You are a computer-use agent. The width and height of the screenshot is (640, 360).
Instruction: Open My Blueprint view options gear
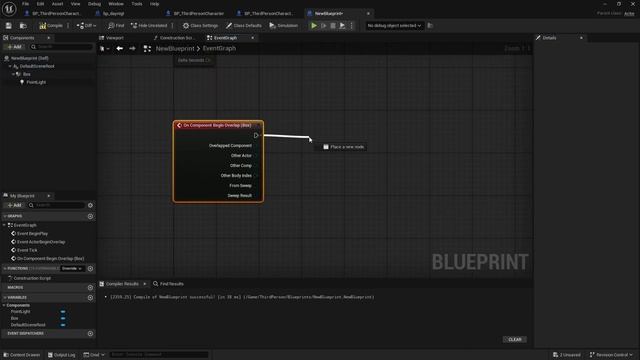click(91, 205)
